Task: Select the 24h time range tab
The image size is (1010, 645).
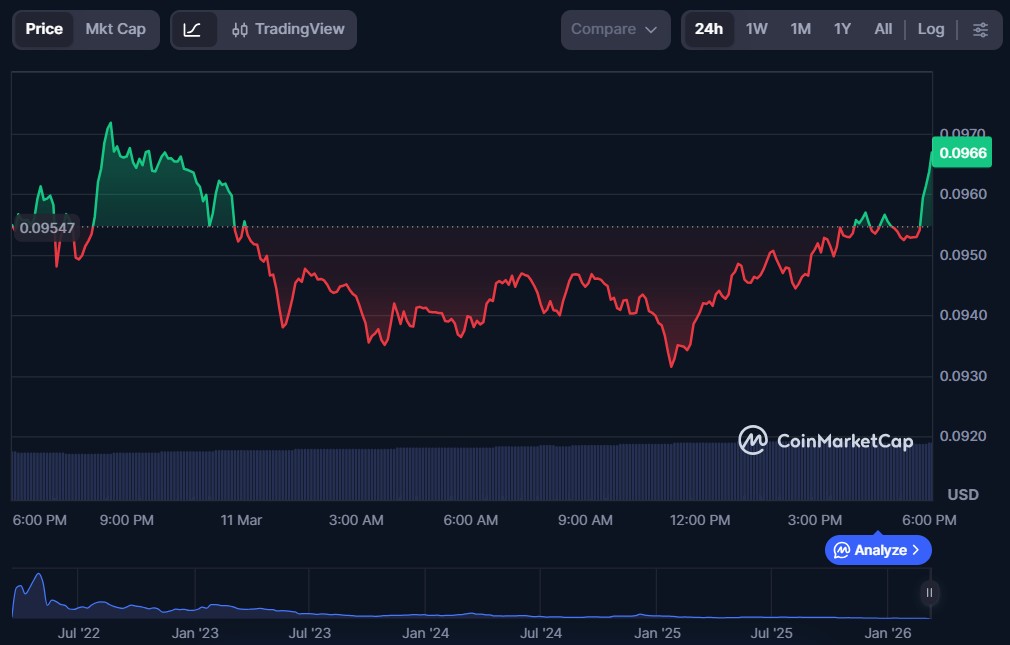Action: pos(708,30)
